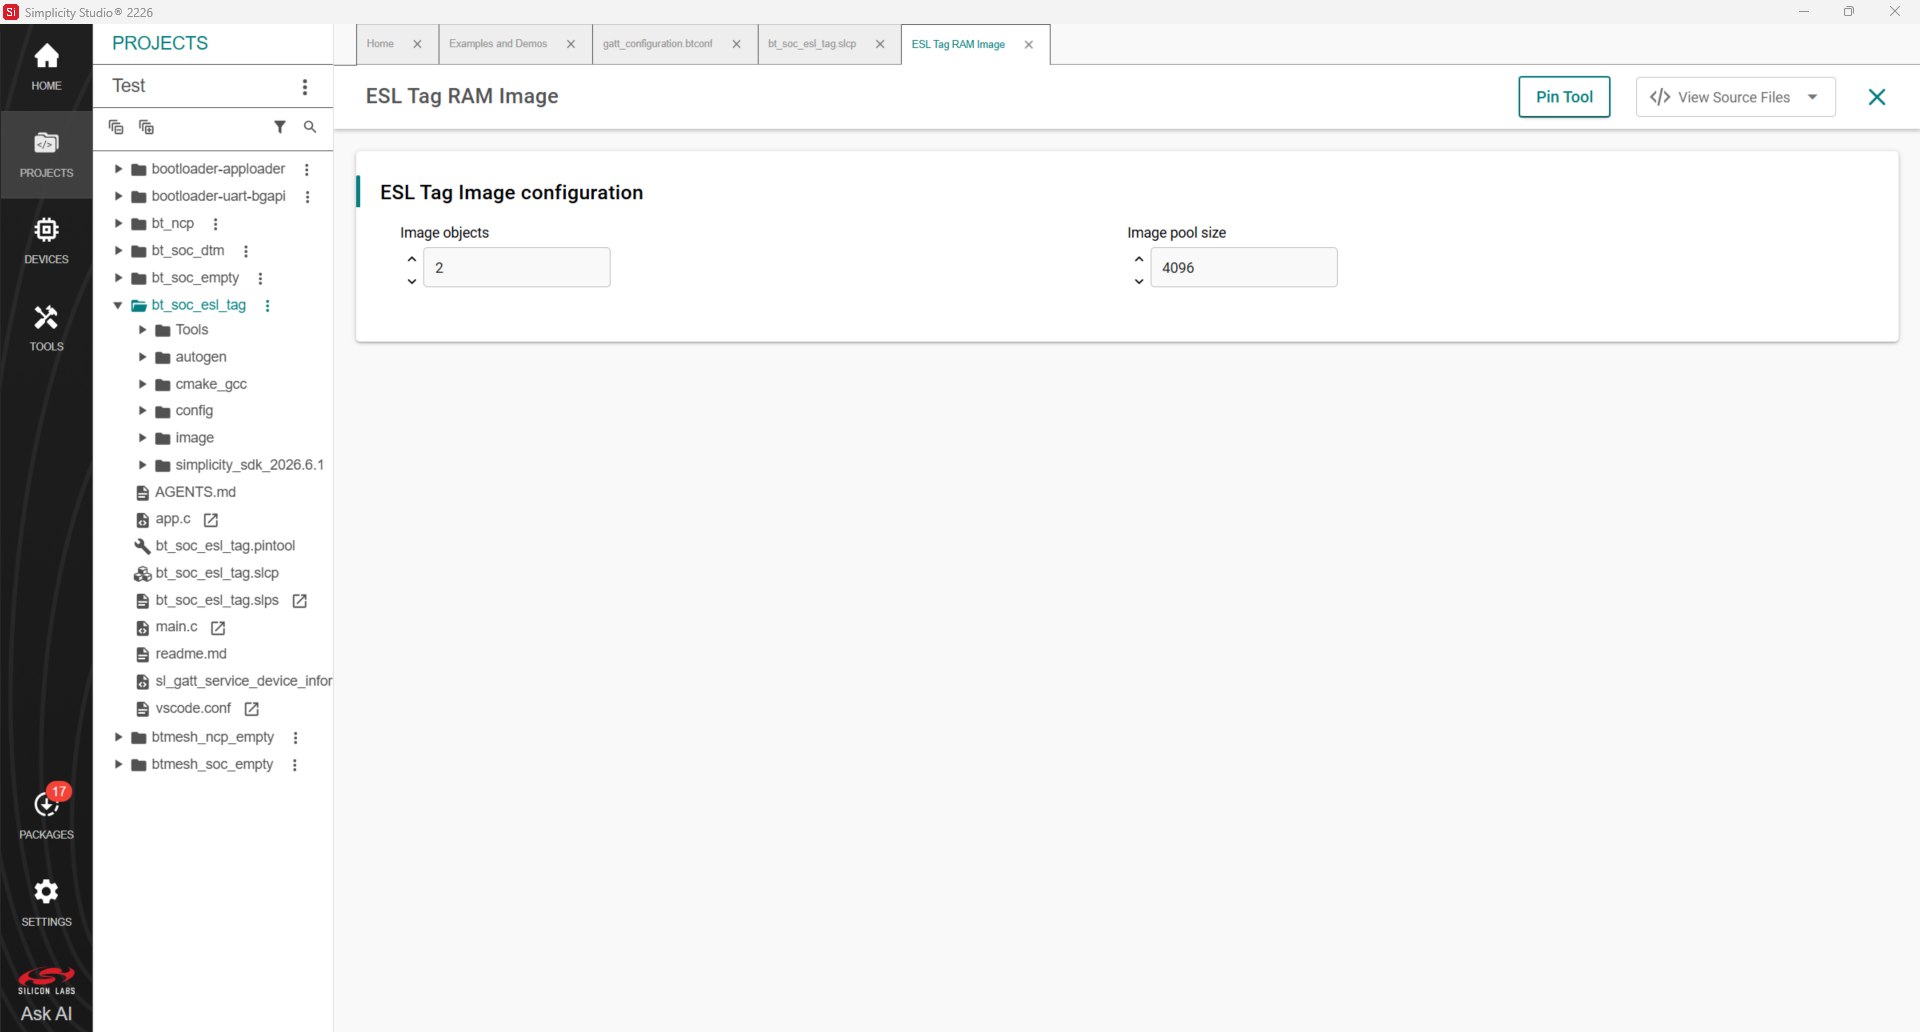Open bt_soc_esl_tag.slps external link icon
The image size is (1920, 1032).
pyautogui.click(x=299, y=601)
